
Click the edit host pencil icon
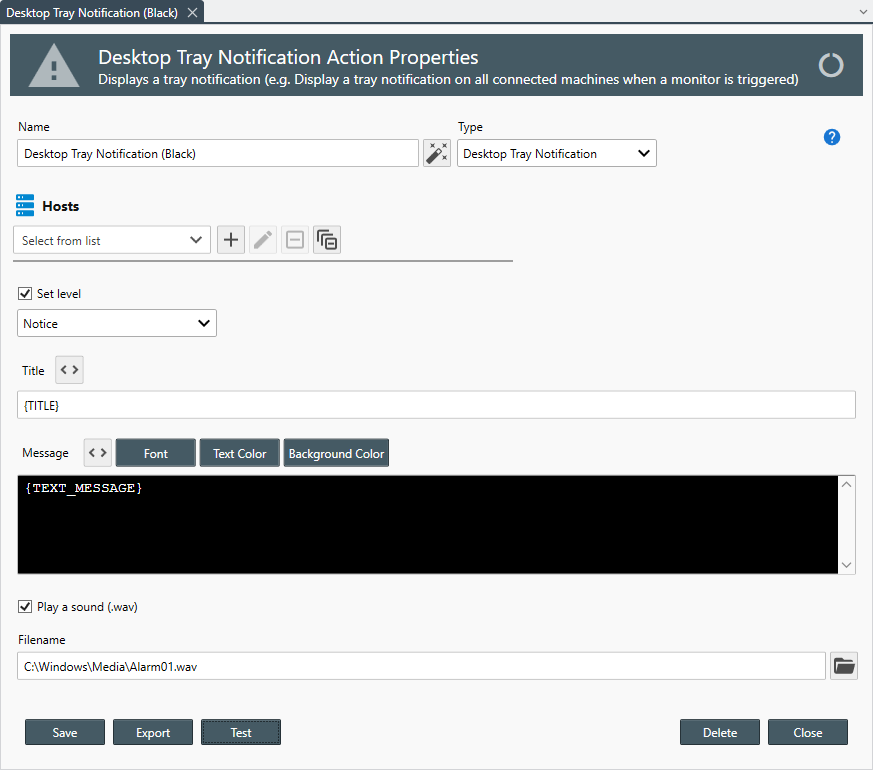263,240
